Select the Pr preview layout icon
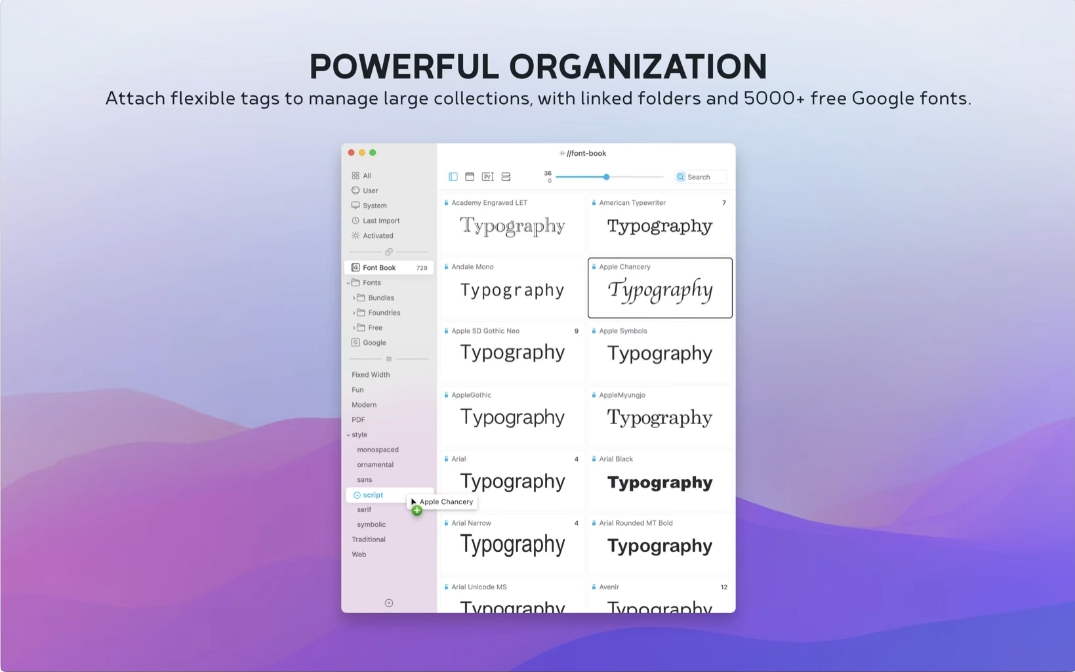The image size is (1075, 672). click(x=487, y=177)
